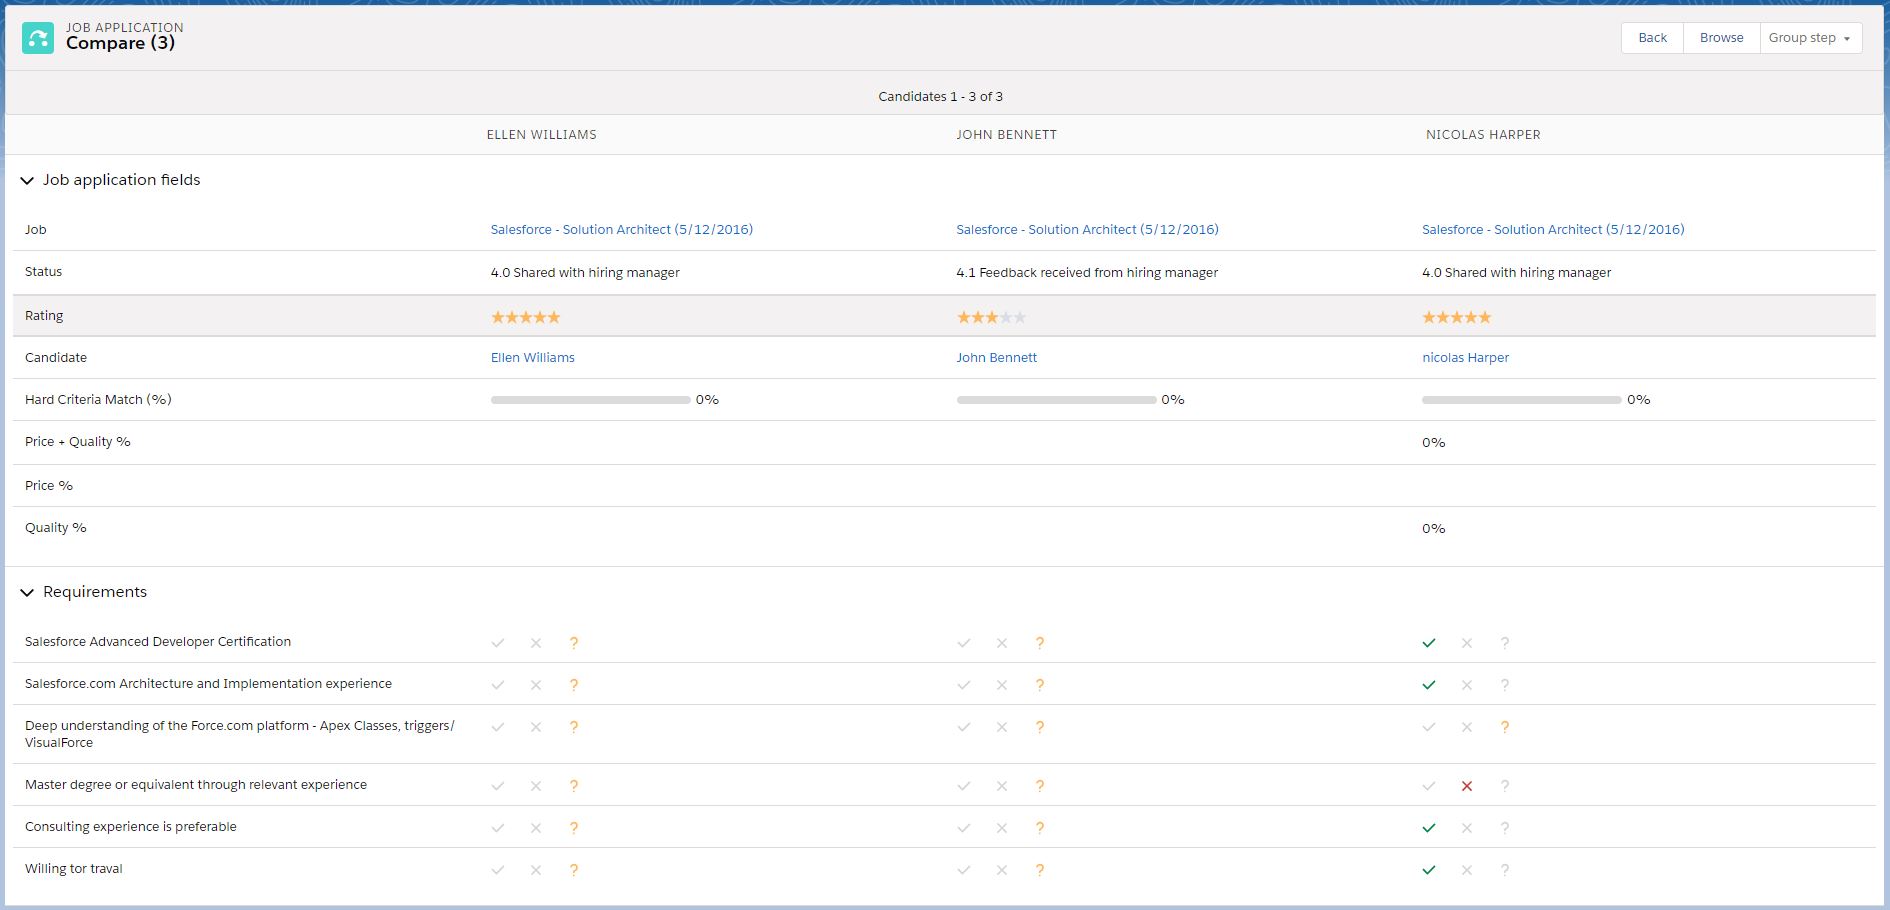This screenshot has height=910, width=1890.
Task: Mark Advanced Developer Certification met for Ellen Williams
Action: (498, 643)
